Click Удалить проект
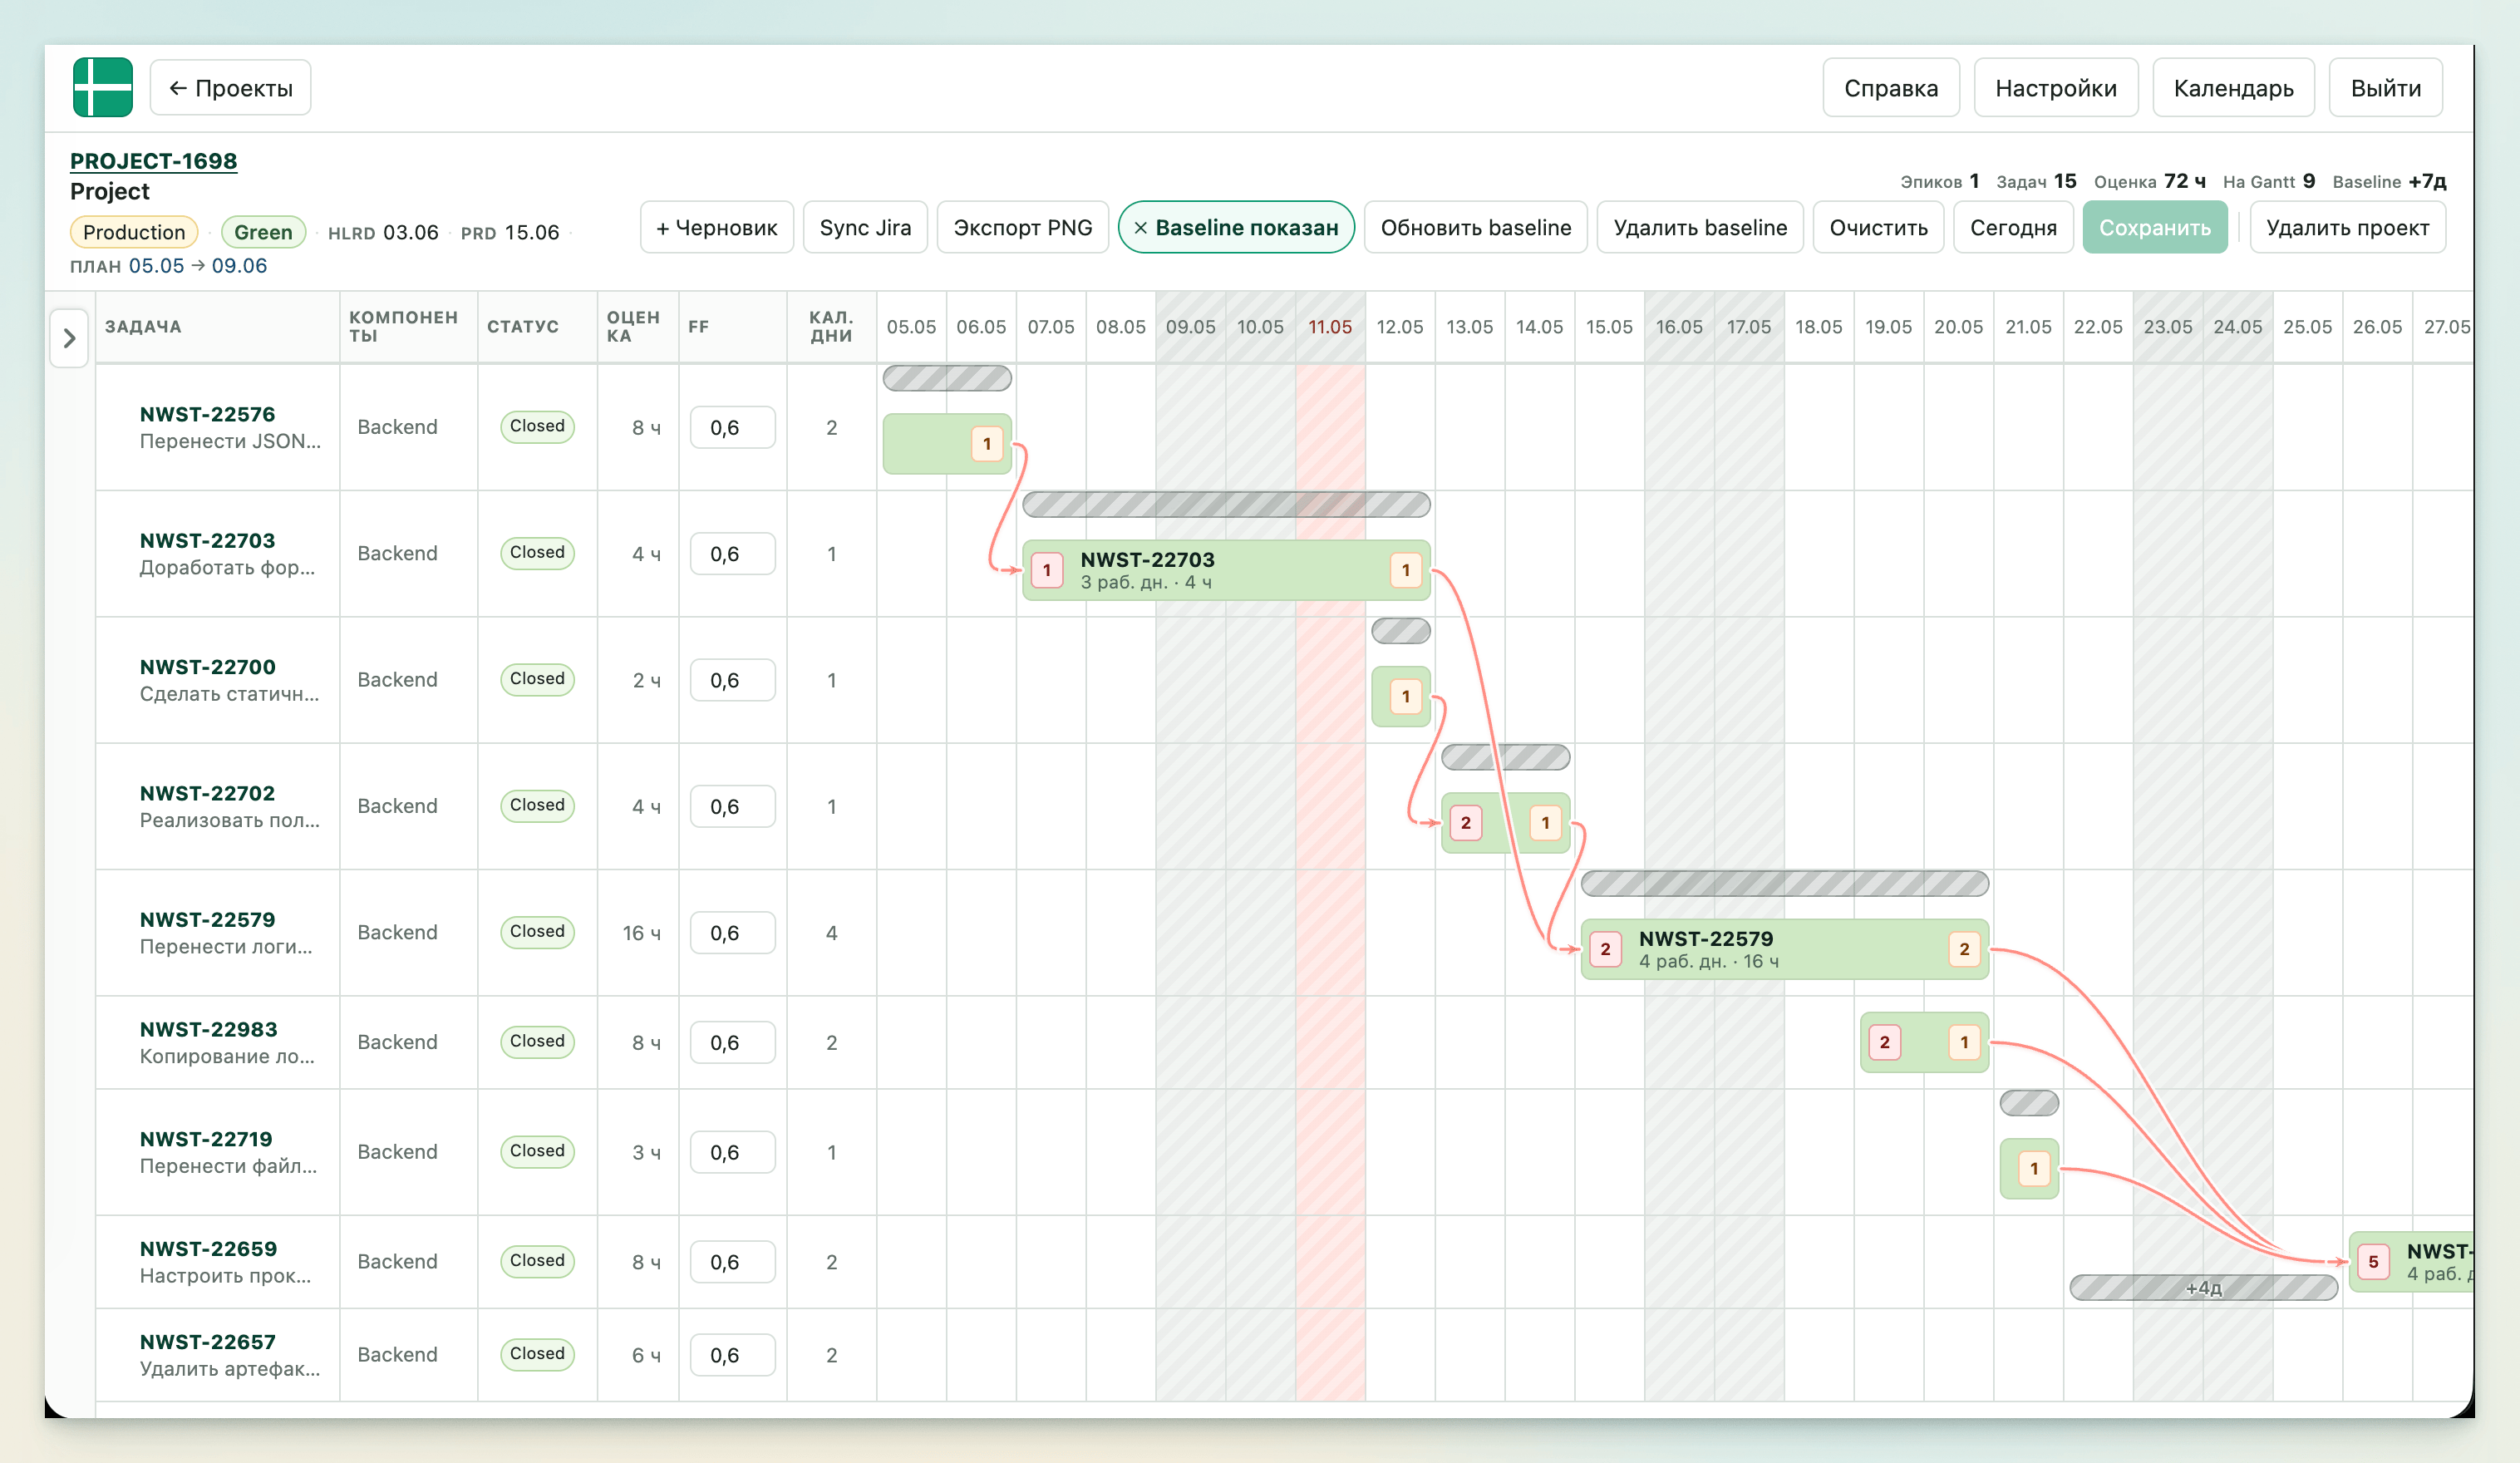The width and height of the screenshot is (2520, 1463). pyautogui.click(x=2347, y=227)
